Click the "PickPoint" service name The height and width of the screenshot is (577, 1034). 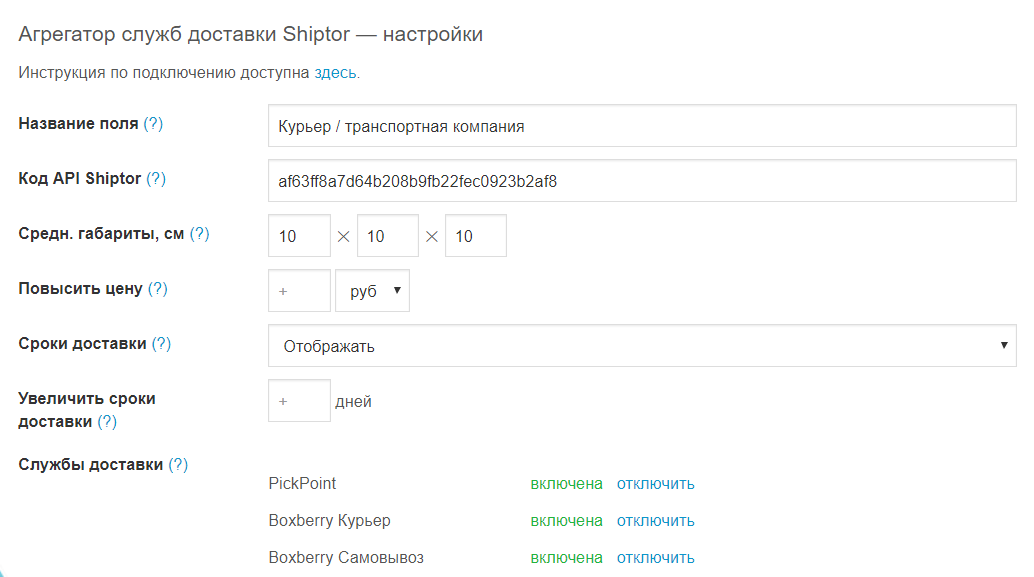tap(302, 483)
